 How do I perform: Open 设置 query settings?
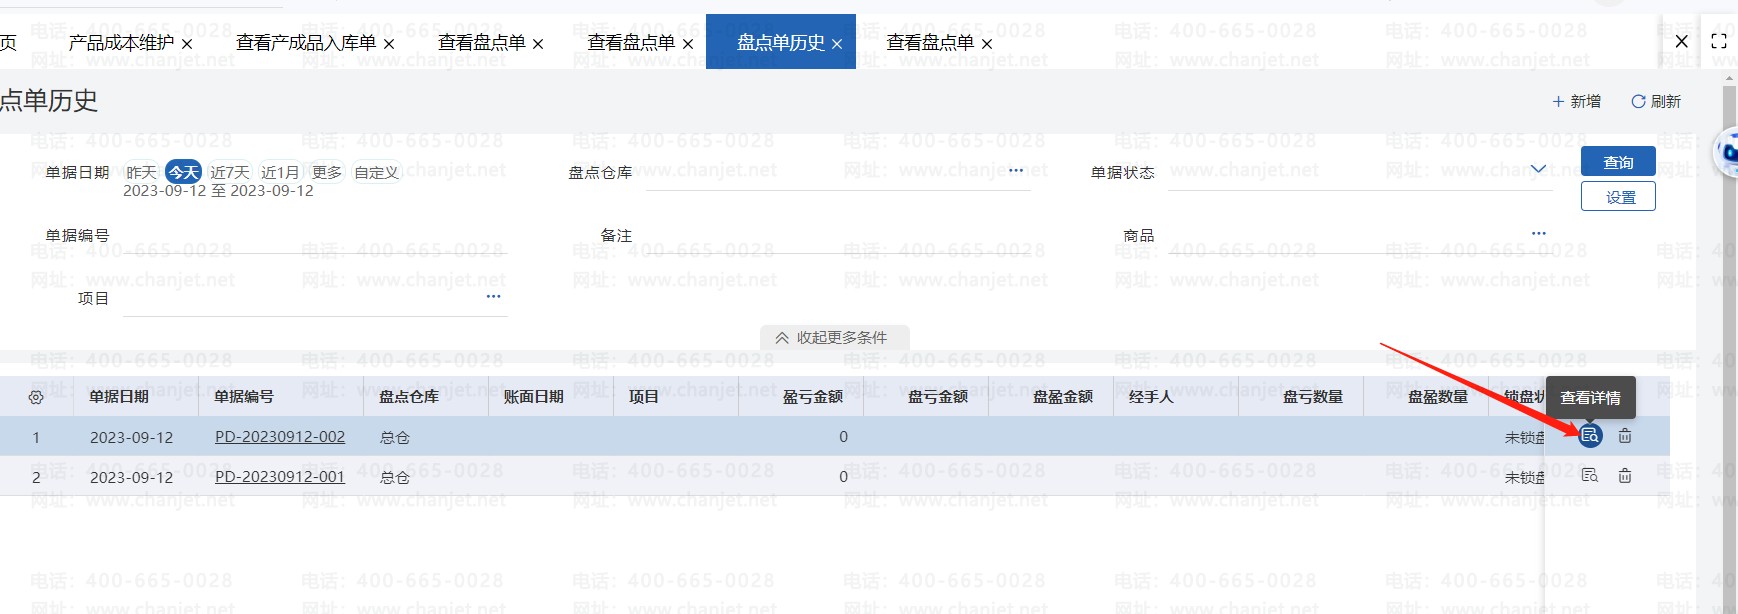(1618, 197)
